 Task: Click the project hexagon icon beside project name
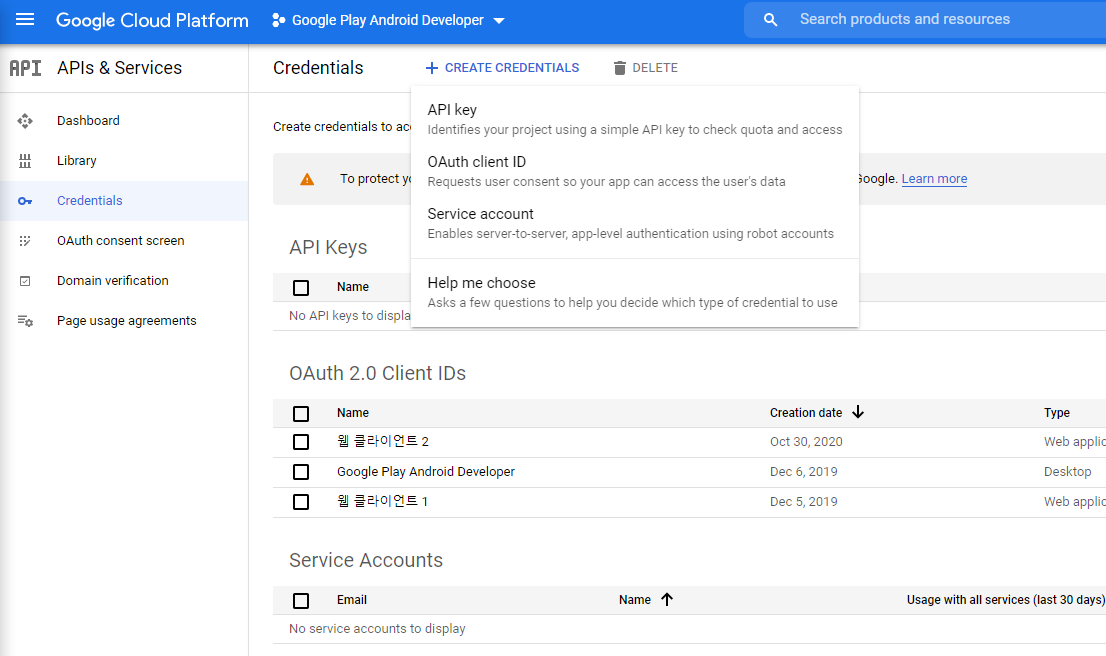(x=279, y=20)
